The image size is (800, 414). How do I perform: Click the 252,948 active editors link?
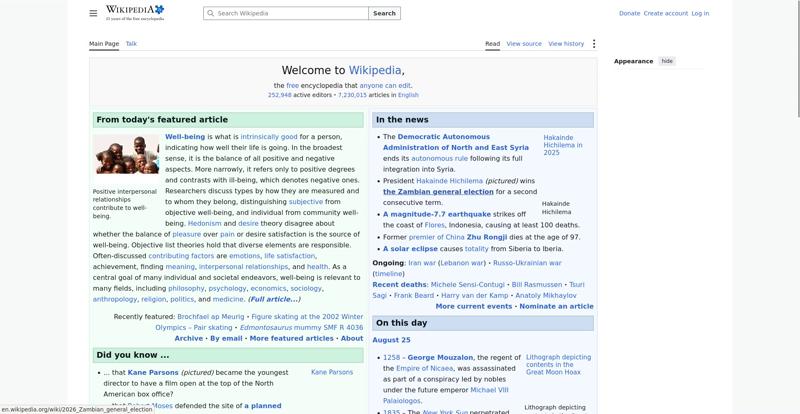[280, 95]
